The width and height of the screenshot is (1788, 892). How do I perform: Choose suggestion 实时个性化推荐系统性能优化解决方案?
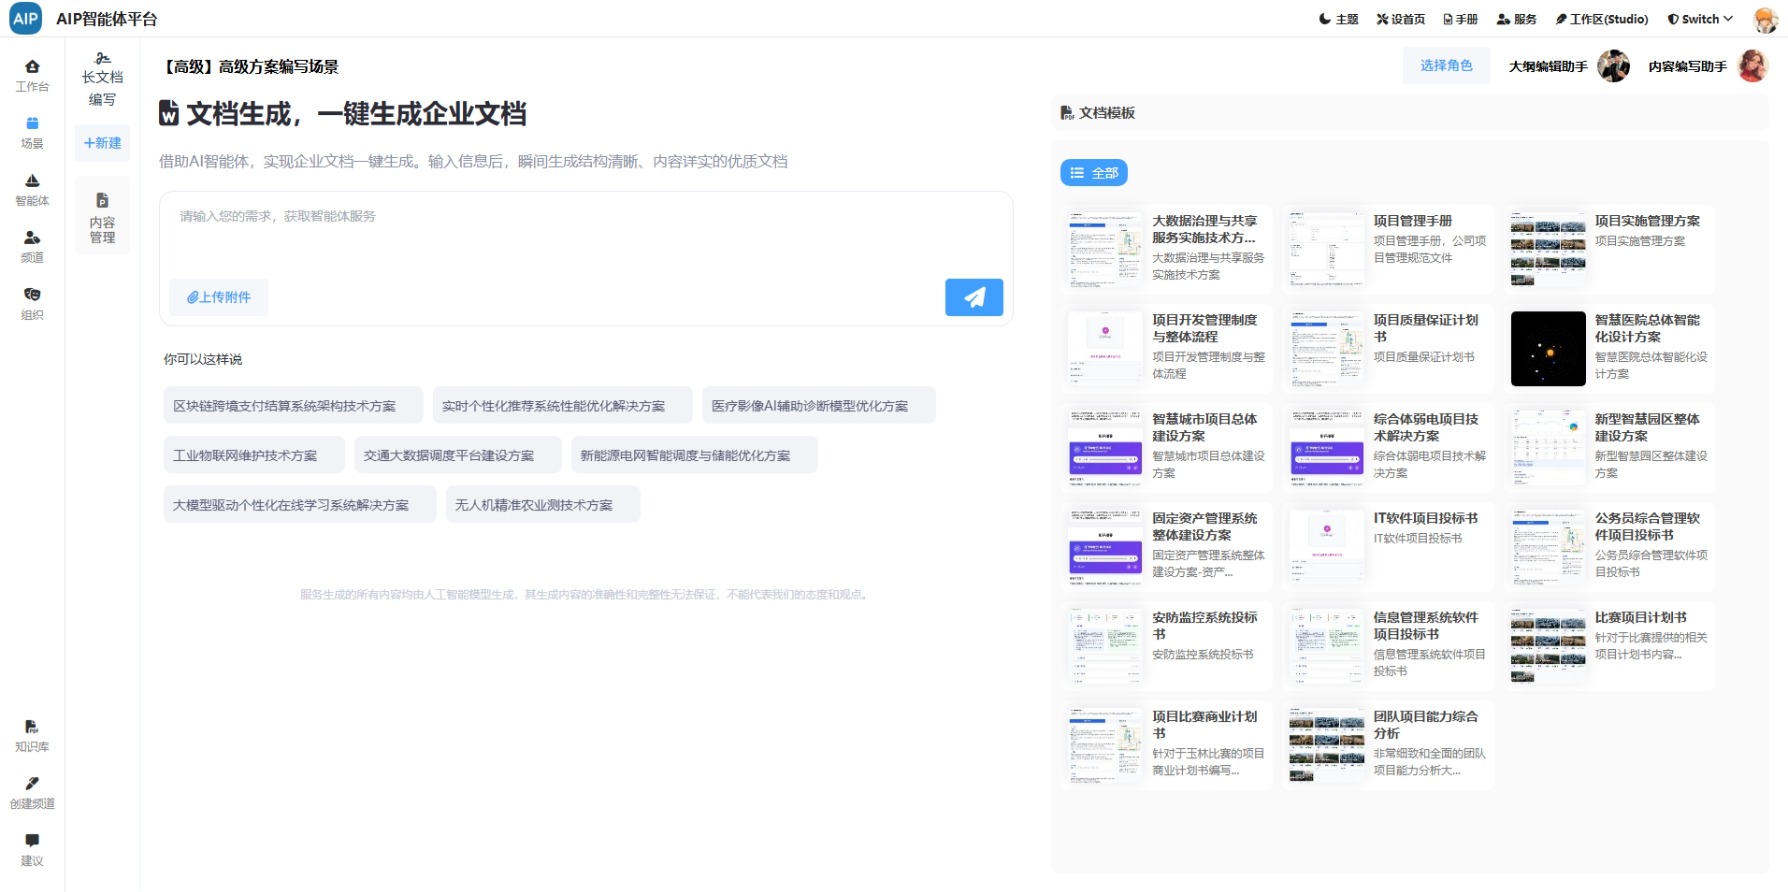563,406
